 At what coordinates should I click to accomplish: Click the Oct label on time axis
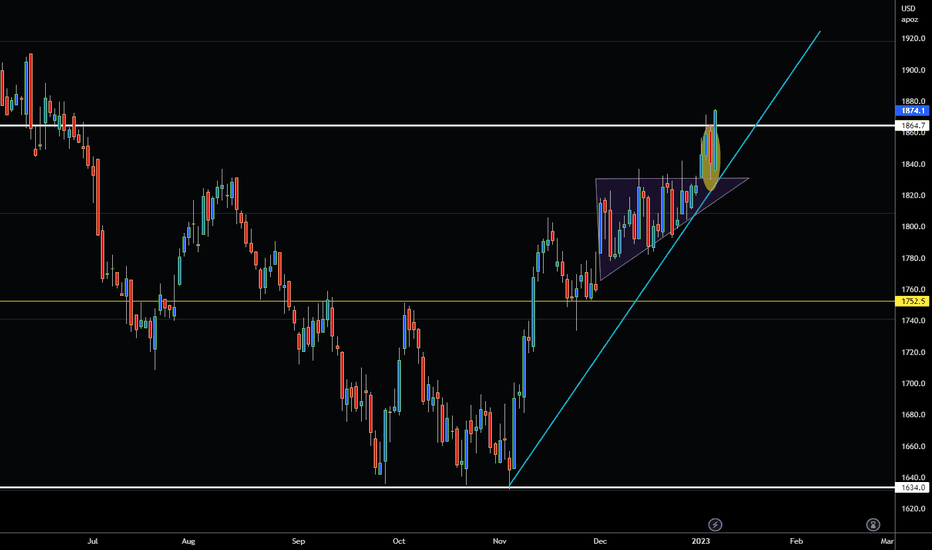pos(399,541)
